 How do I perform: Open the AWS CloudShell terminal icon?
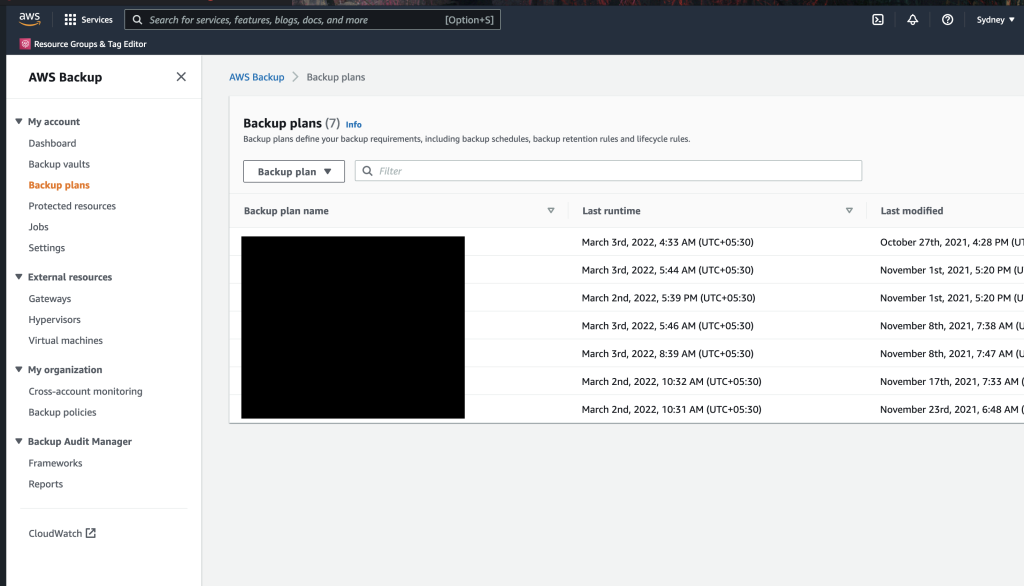[877, 19]
